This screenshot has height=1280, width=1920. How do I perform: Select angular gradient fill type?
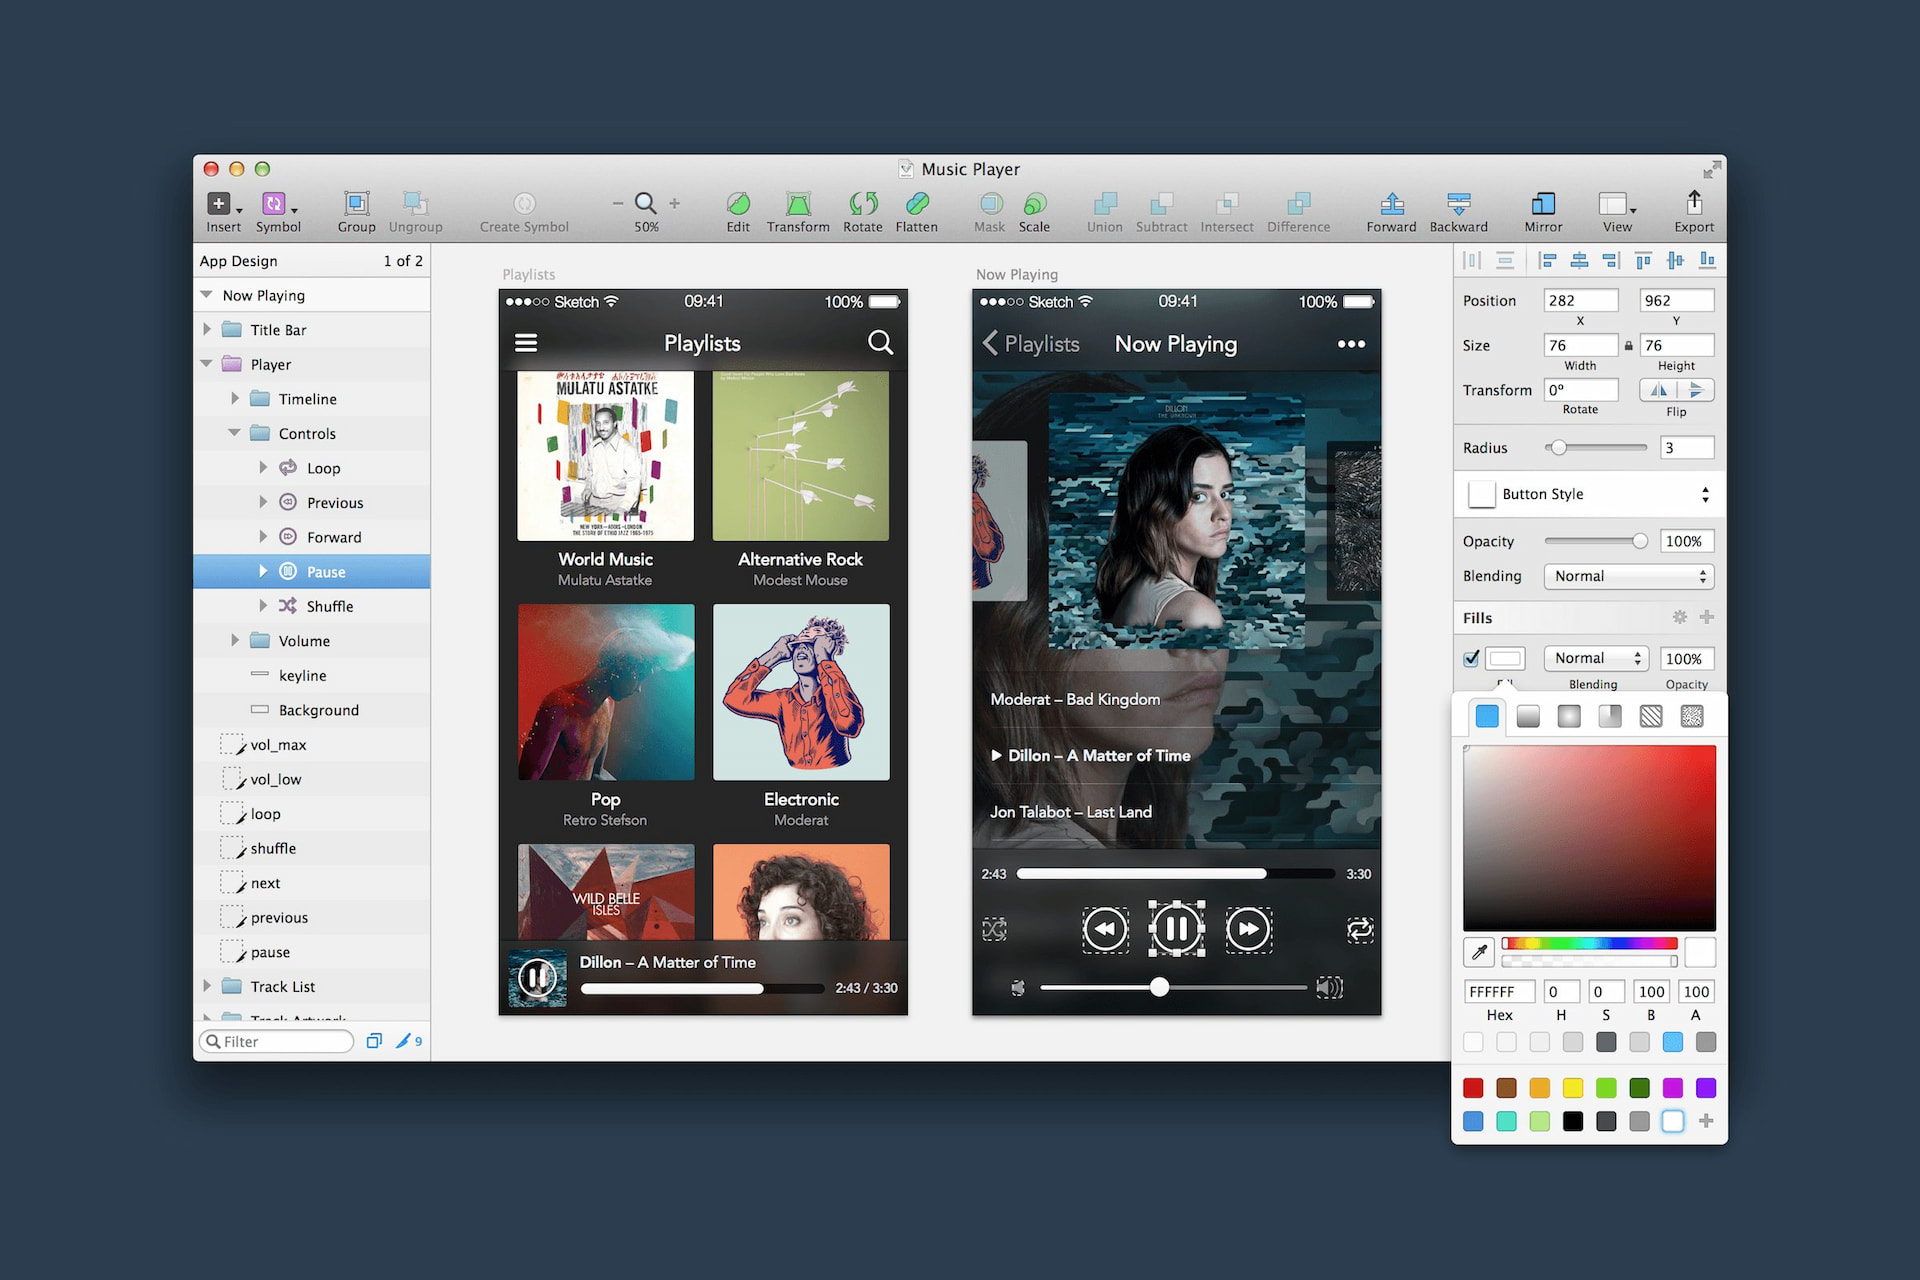point(1610,716)
